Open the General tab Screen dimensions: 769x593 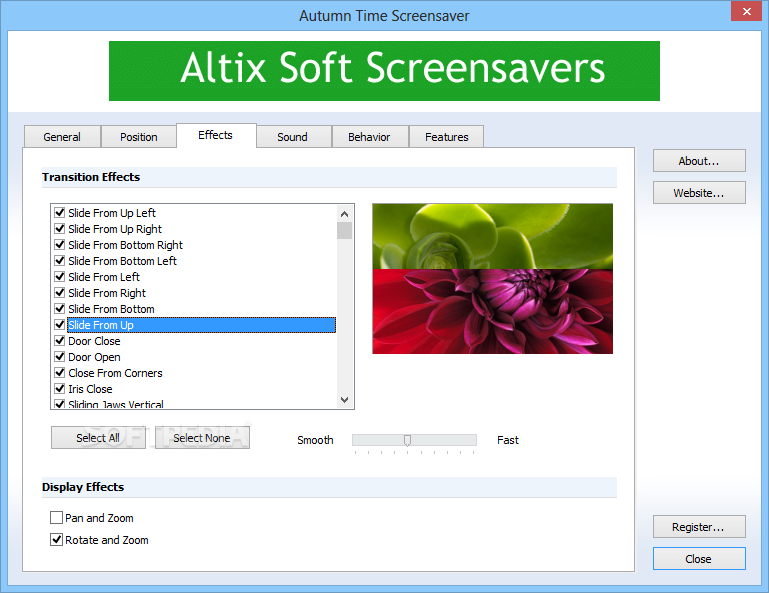click(62, 137)
